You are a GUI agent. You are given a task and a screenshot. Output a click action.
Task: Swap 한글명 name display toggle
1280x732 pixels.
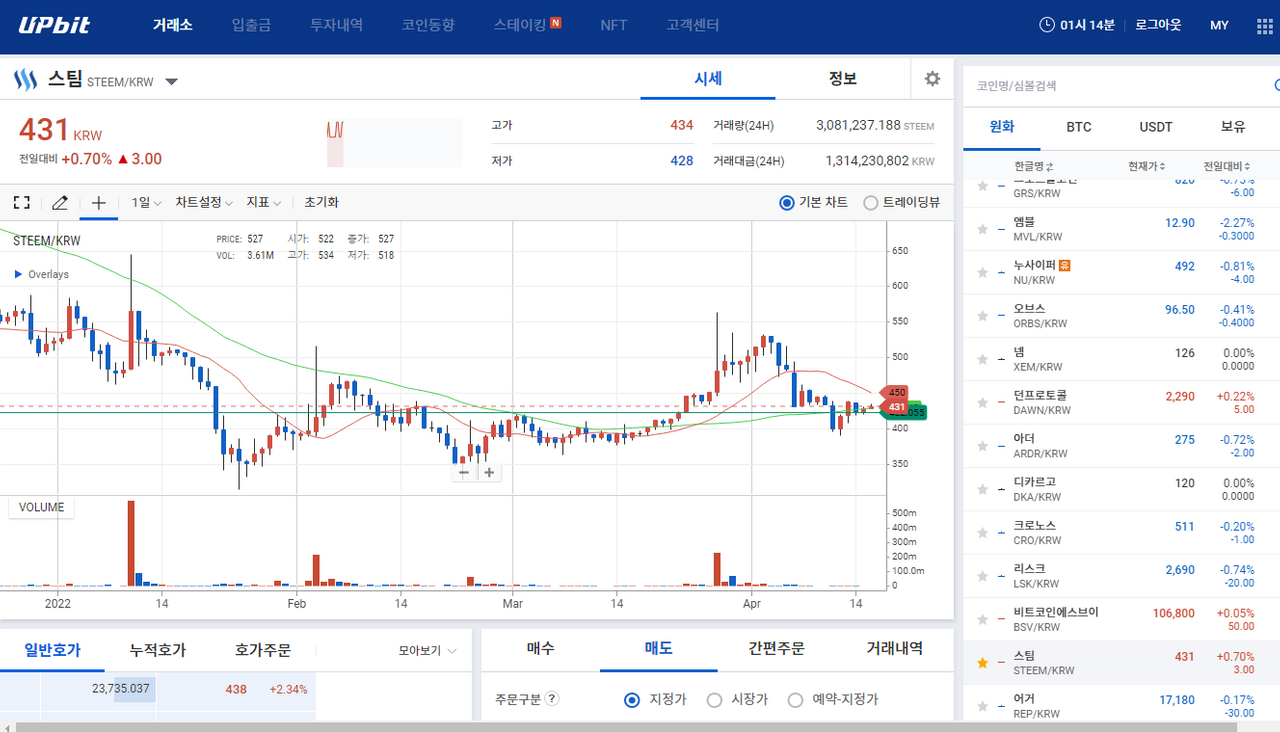[1050, 166]
